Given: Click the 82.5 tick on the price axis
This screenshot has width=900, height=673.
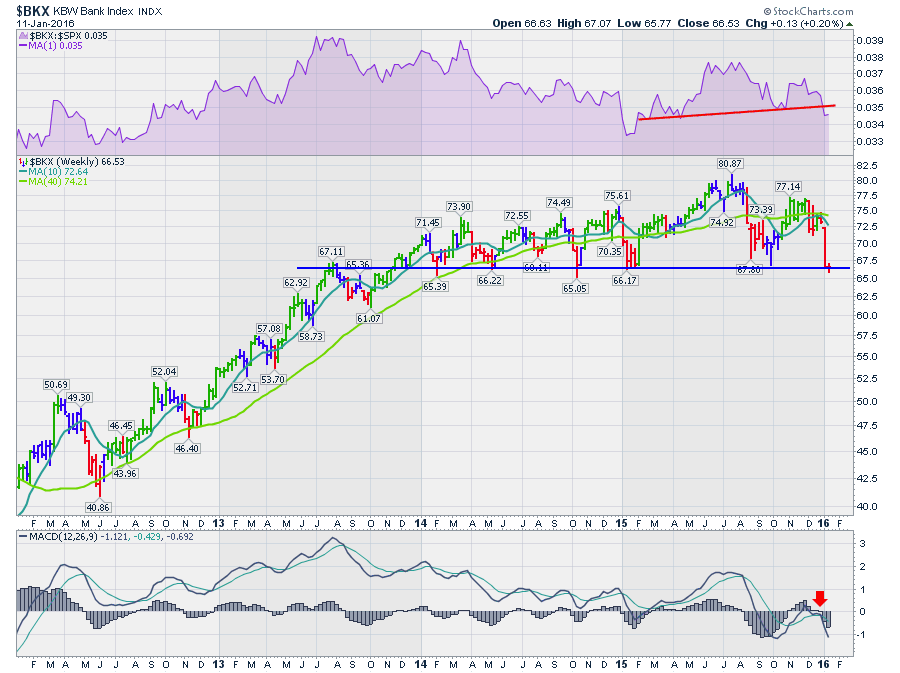Looking at the screenshot, I should 867,166.
